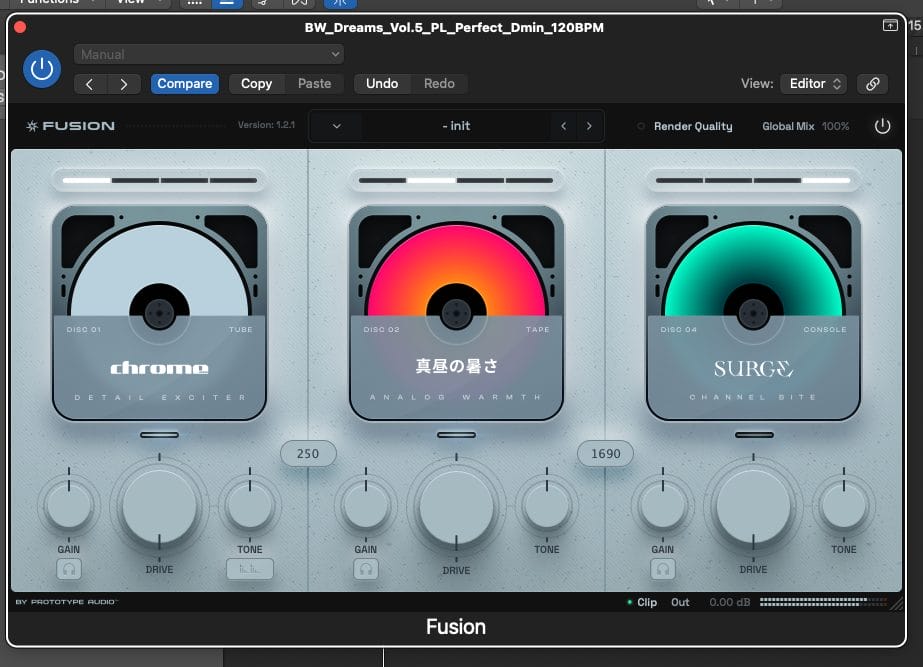Viewport: 923px width, 667px height.
Task: Click the previous setting arrow below Manual
Action: (90, 84)
